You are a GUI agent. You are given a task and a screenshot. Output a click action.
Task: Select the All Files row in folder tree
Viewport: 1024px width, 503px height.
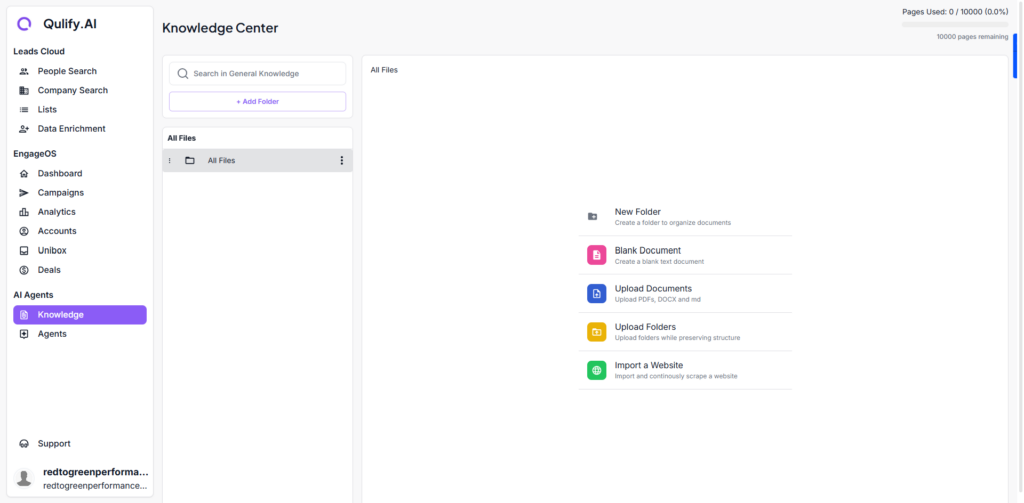[257, 161]
